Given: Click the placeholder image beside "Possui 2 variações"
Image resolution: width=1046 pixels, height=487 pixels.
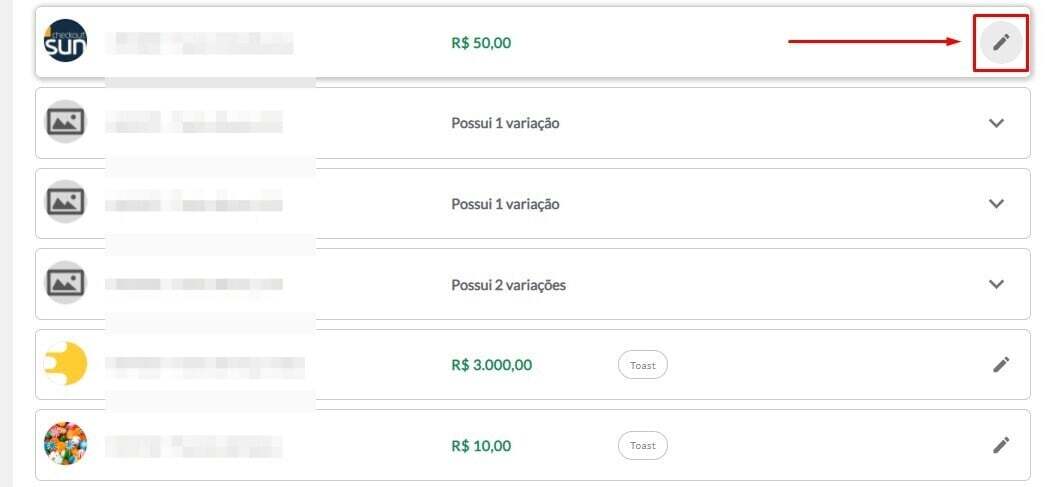Looking at the screenshot, I should click(x=66, y=284).
